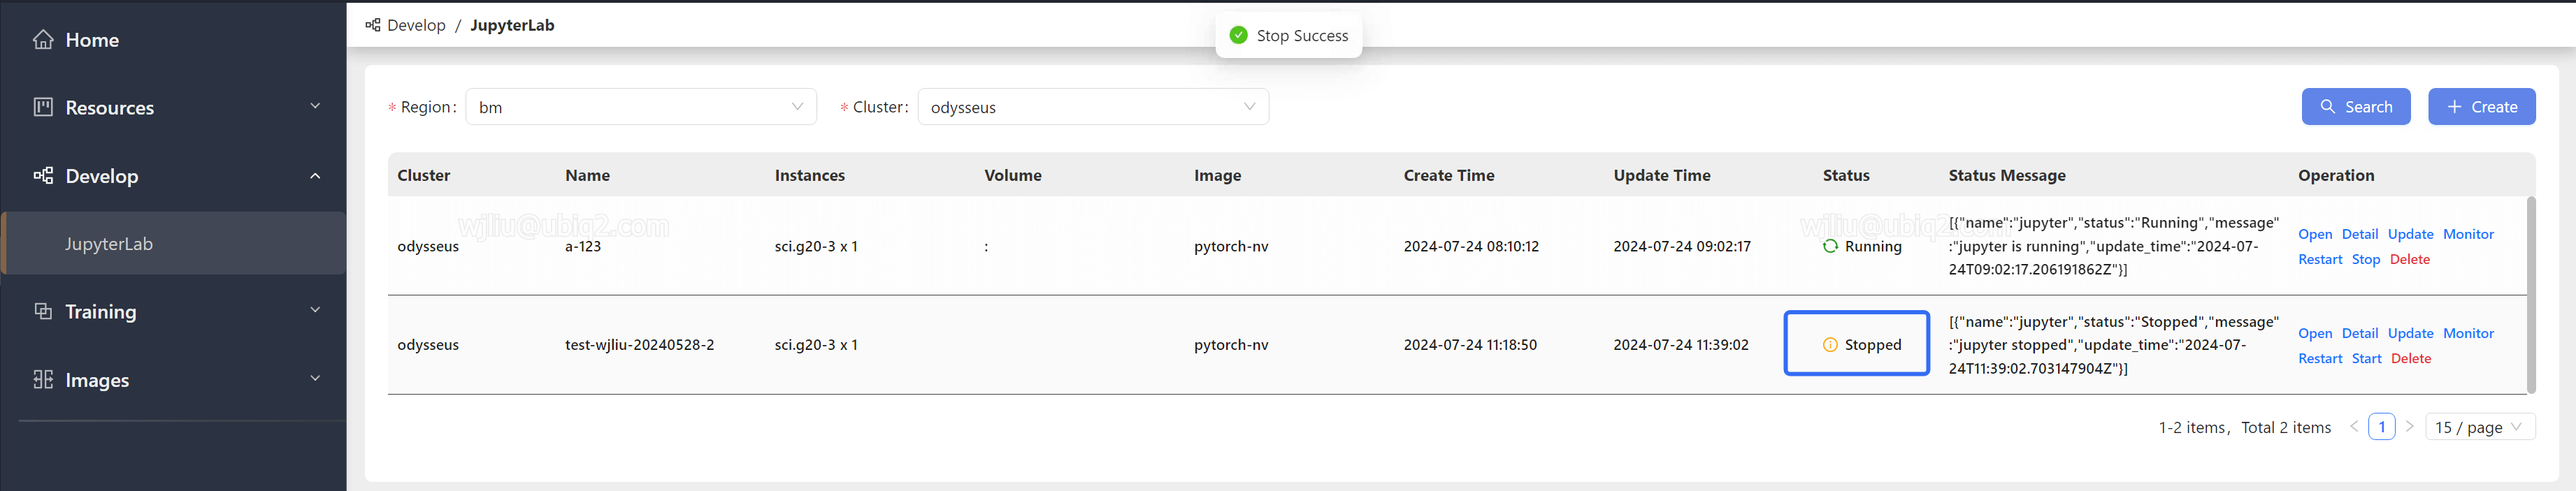
Task: Click the Resources panel icon
Action: point(43,107)
